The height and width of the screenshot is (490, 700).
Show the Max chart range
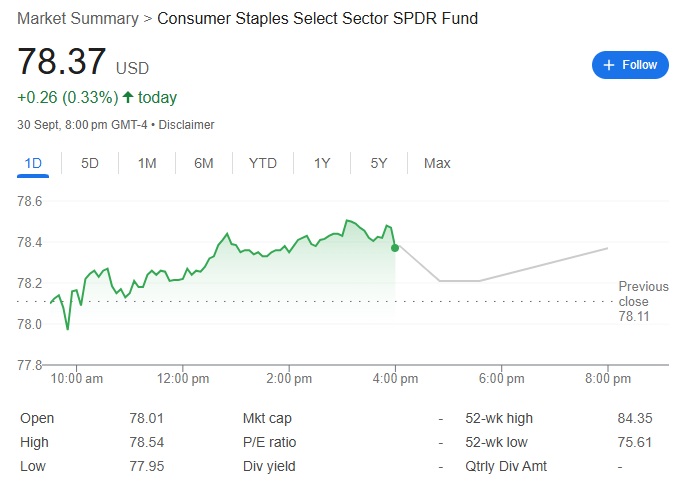(437, 163)
